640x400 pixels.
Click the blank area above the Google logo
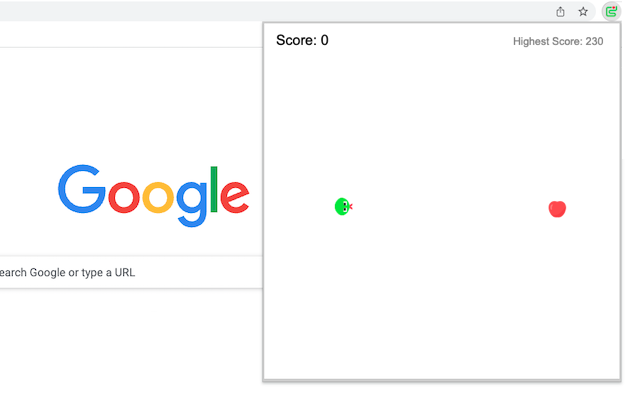pyautogui.click(x=150, y=100)
